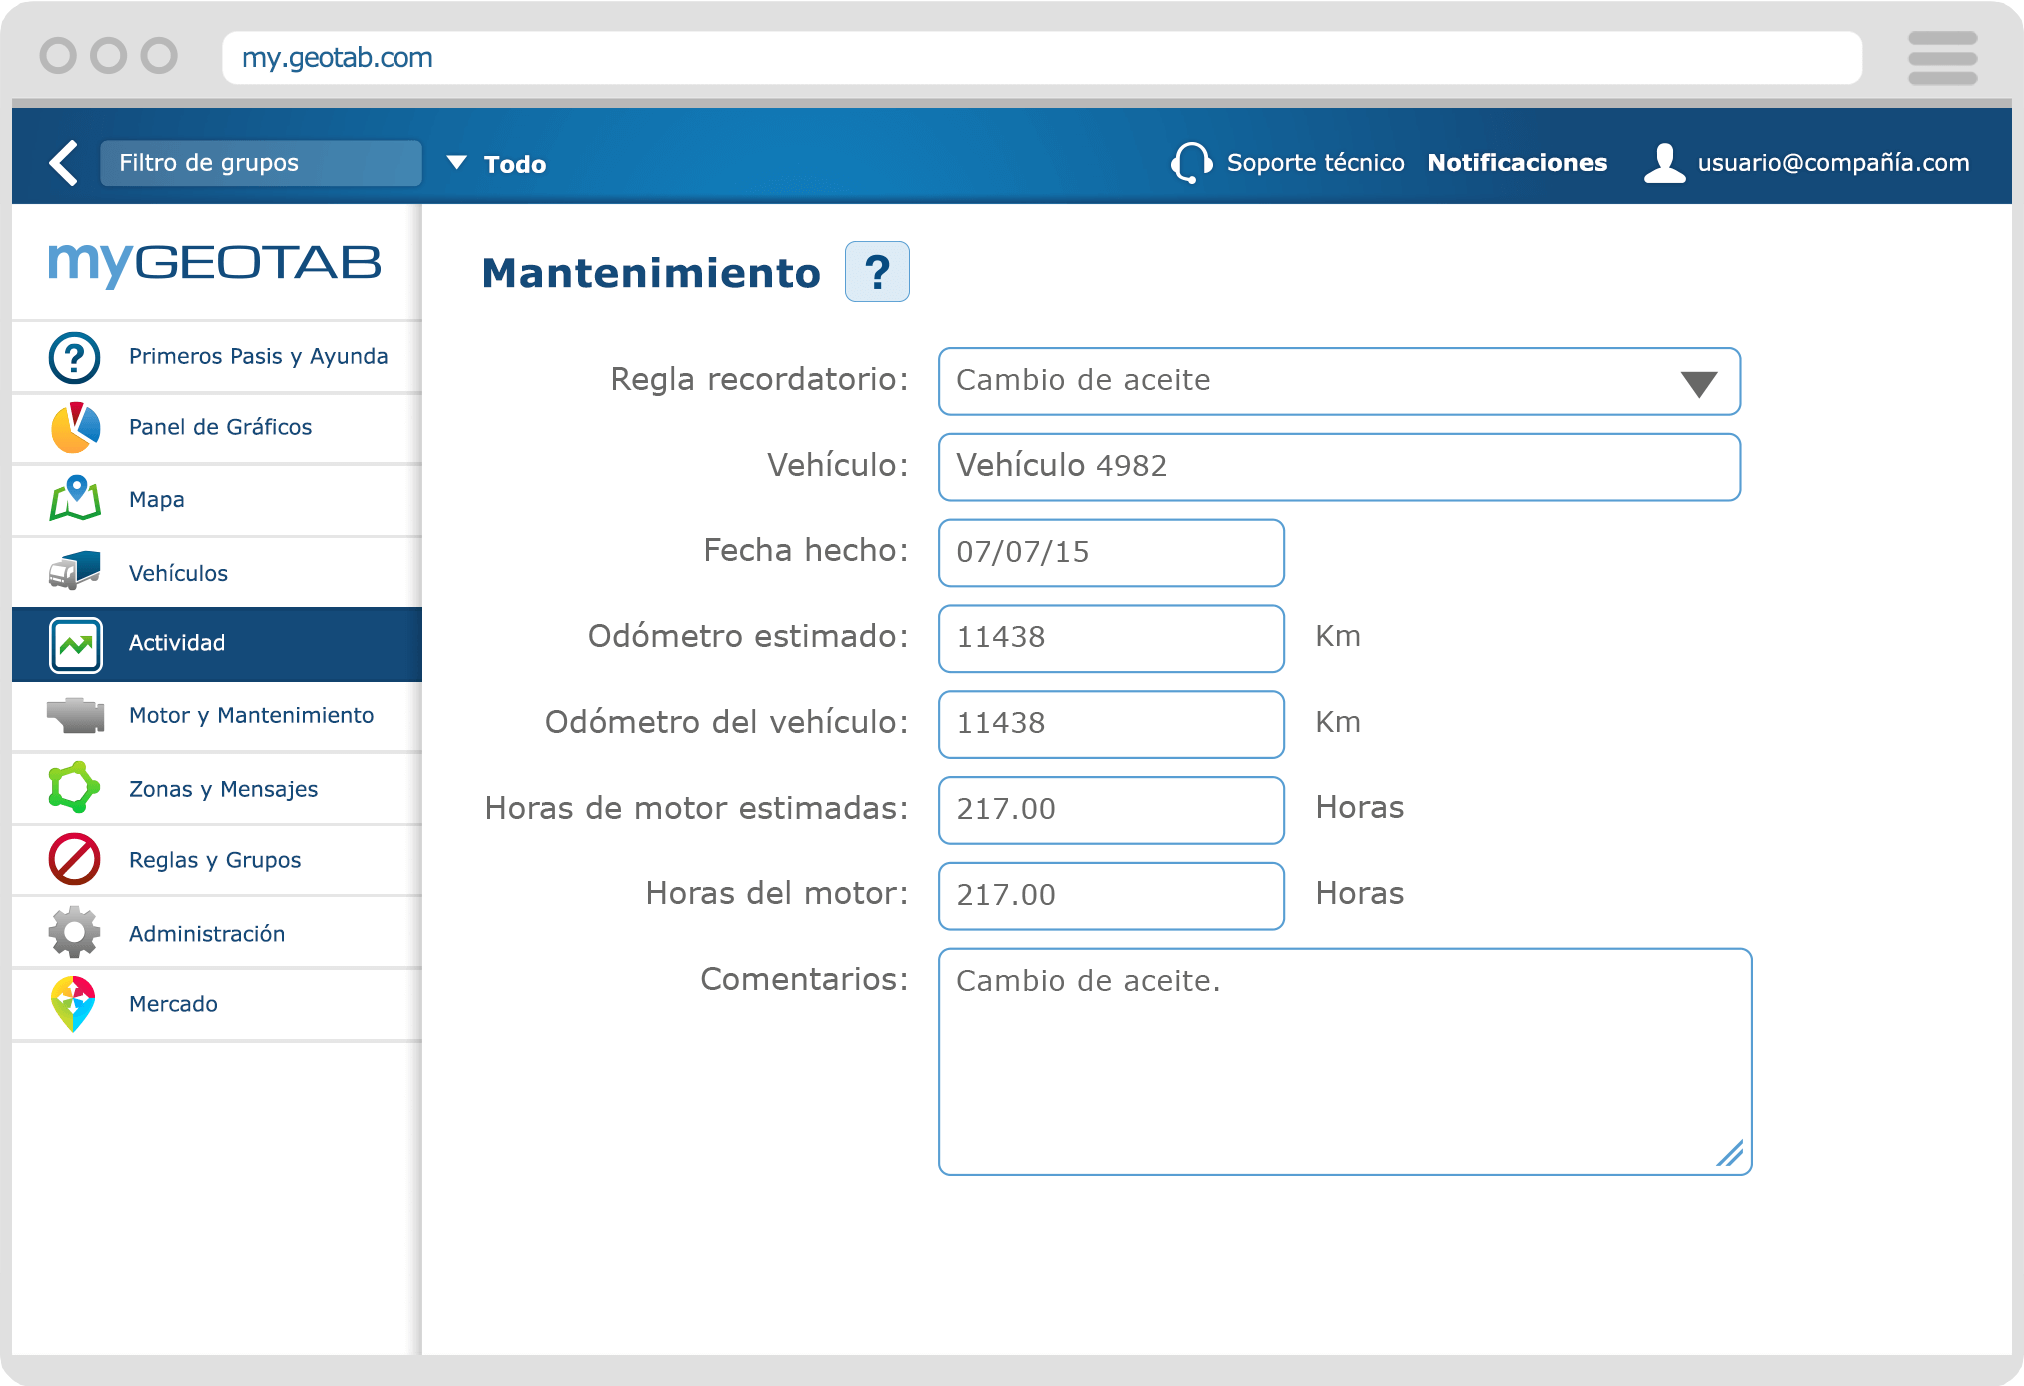Click the Fecha hecho date field

click(x=1110, y=552)
